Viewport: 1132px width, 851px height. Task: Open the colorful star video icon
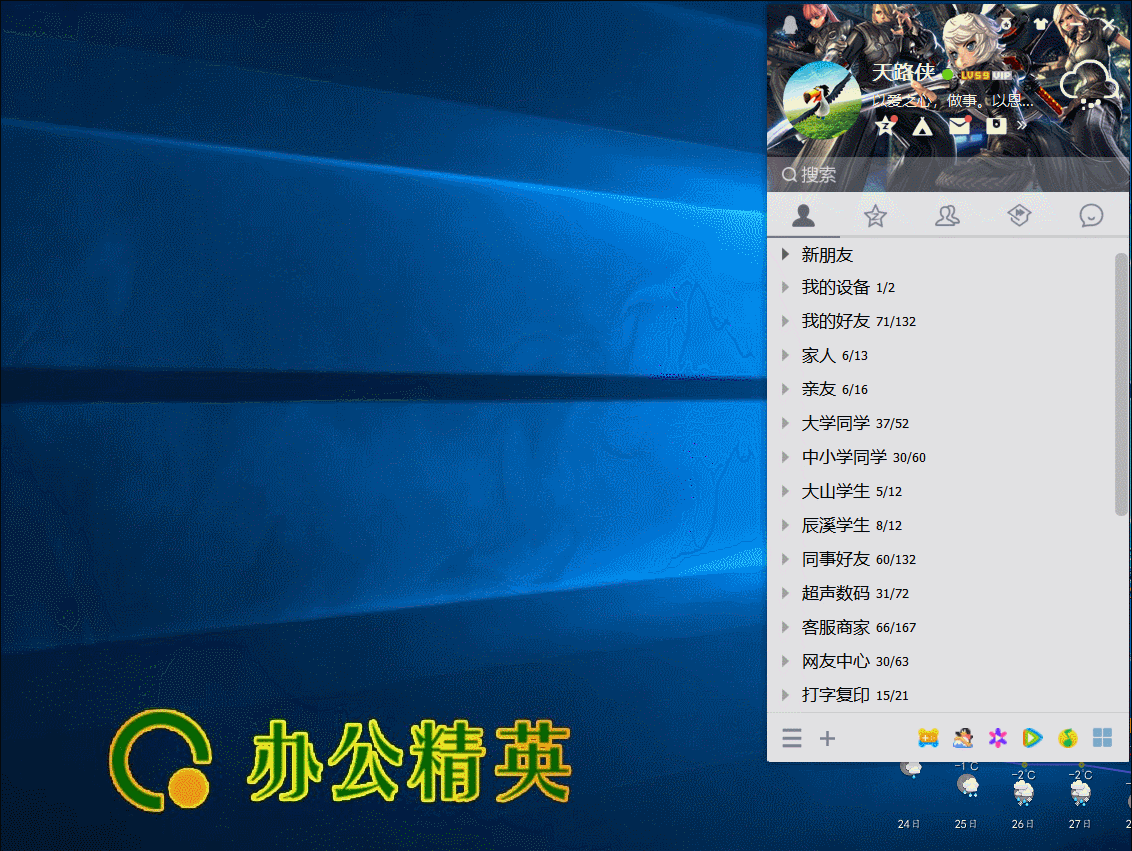(998, 738)
